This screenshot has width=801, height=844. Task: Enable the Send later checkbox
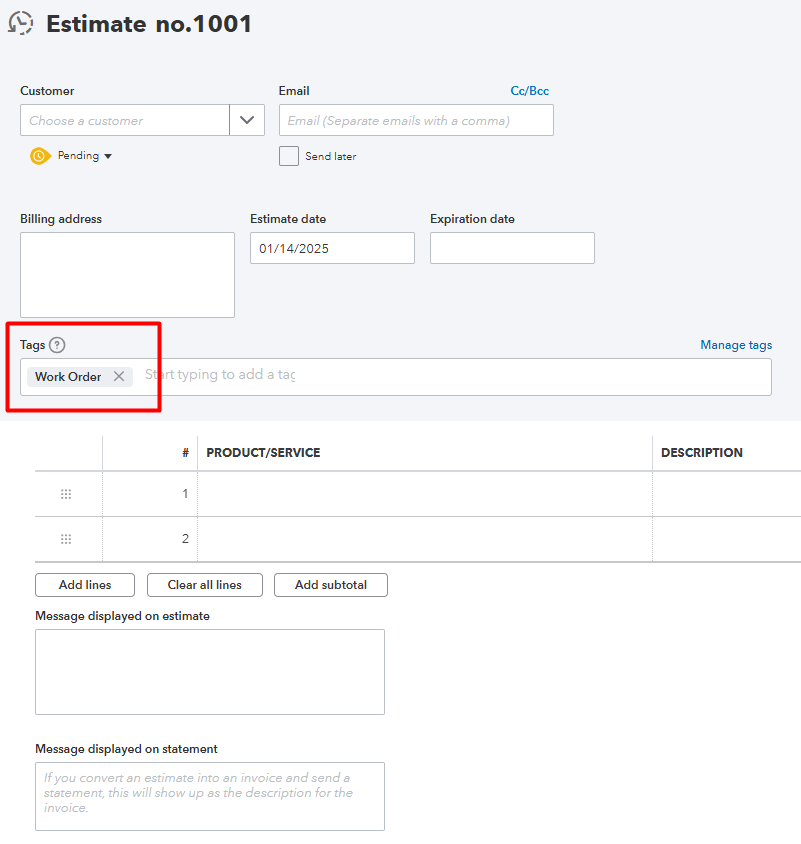288,155
